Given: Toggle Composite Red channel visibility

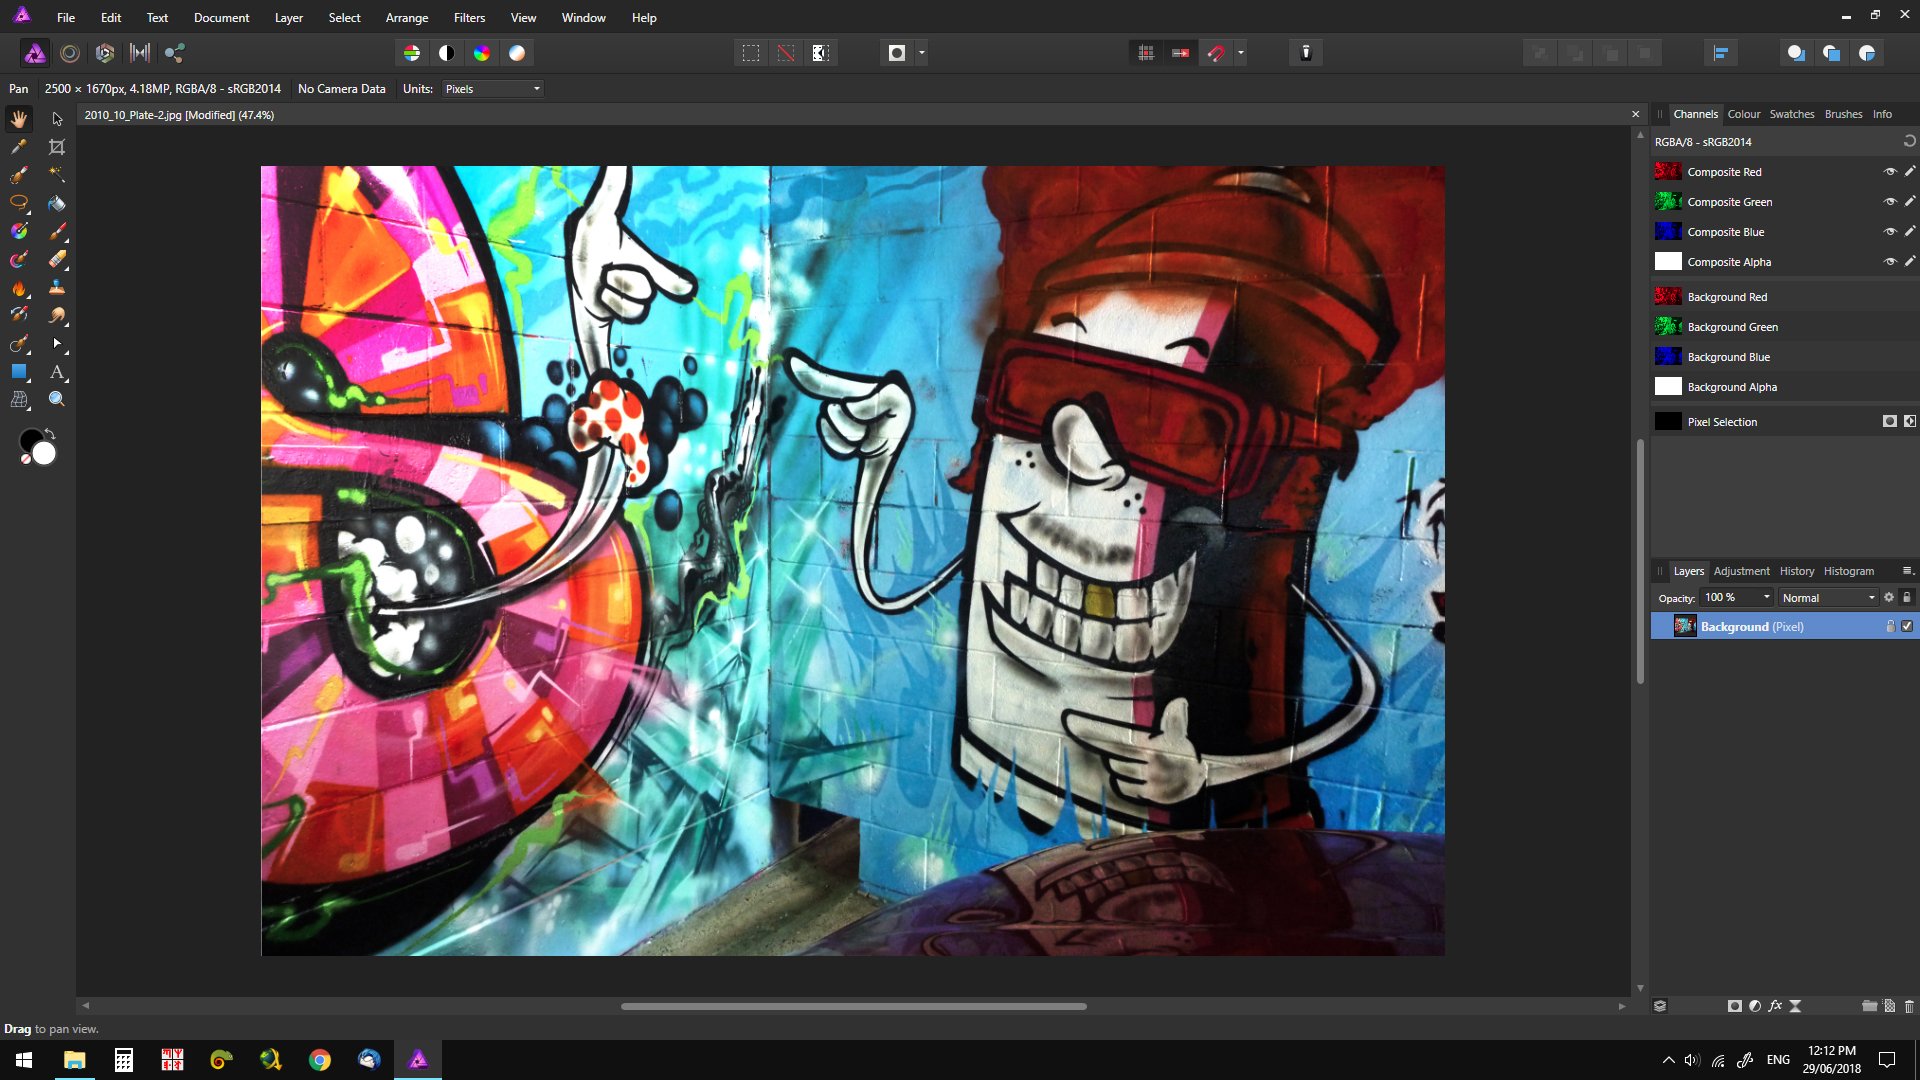Looking at the screenshot, I should [1890, 172].
